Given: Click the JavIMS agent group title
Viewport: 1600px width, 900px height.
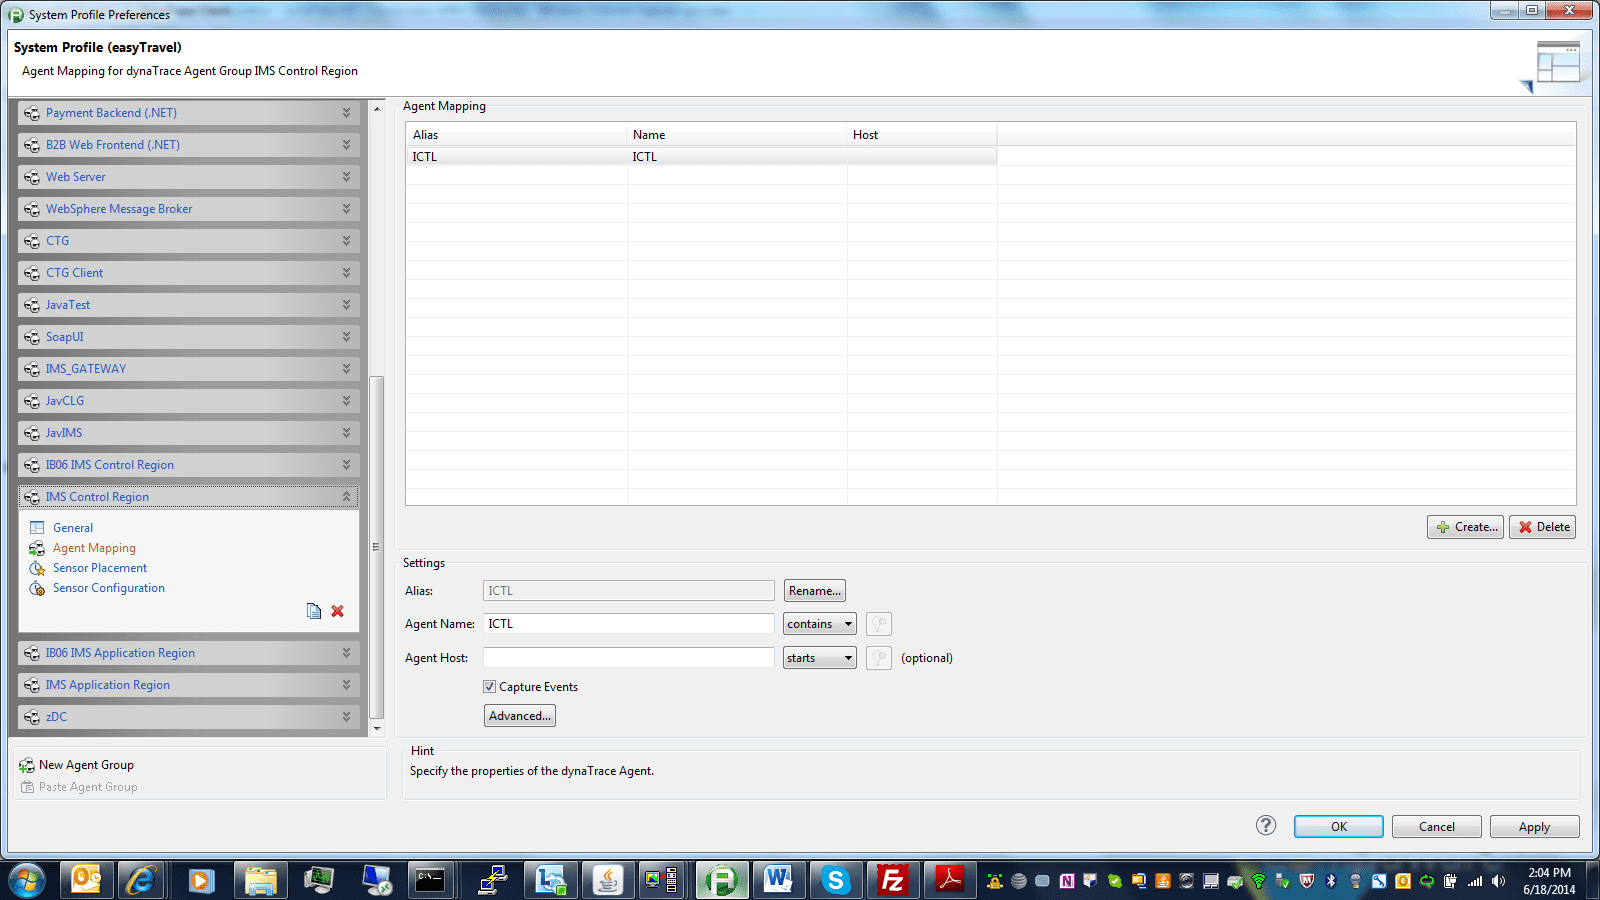Looking at the screenshot, I should [64, 433].
